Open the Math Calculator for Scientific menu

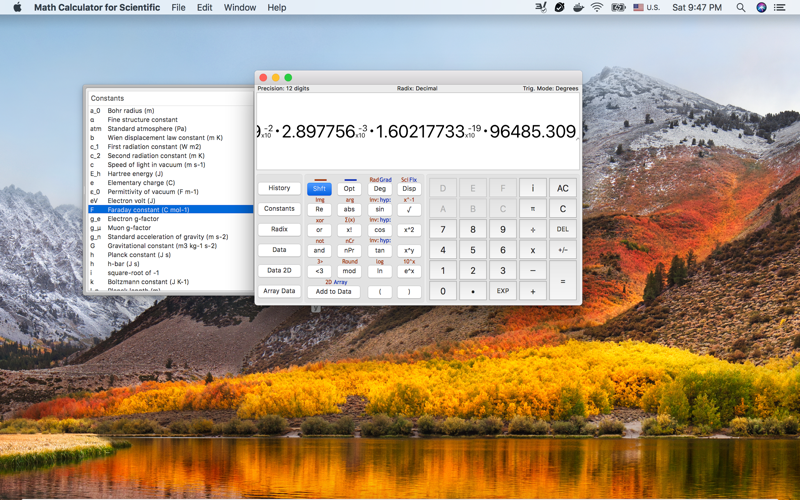coord(97,7)
